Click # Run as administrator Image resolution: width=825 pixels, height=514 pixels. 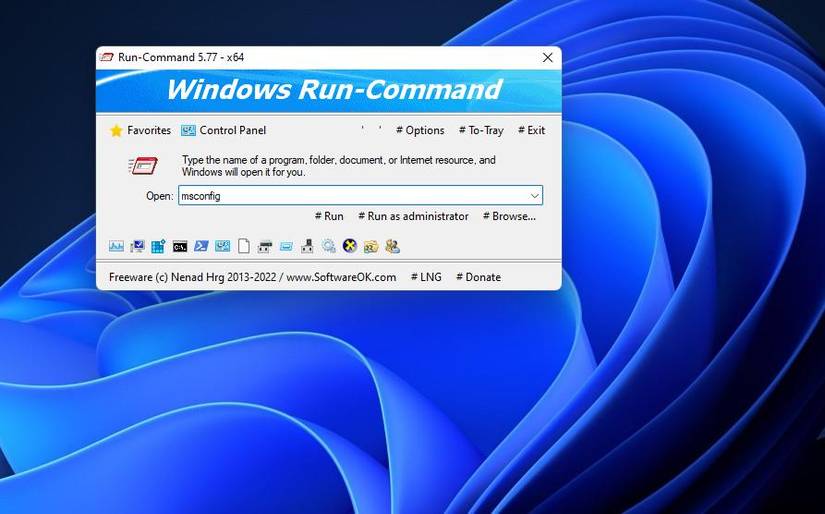coord(413,216)
